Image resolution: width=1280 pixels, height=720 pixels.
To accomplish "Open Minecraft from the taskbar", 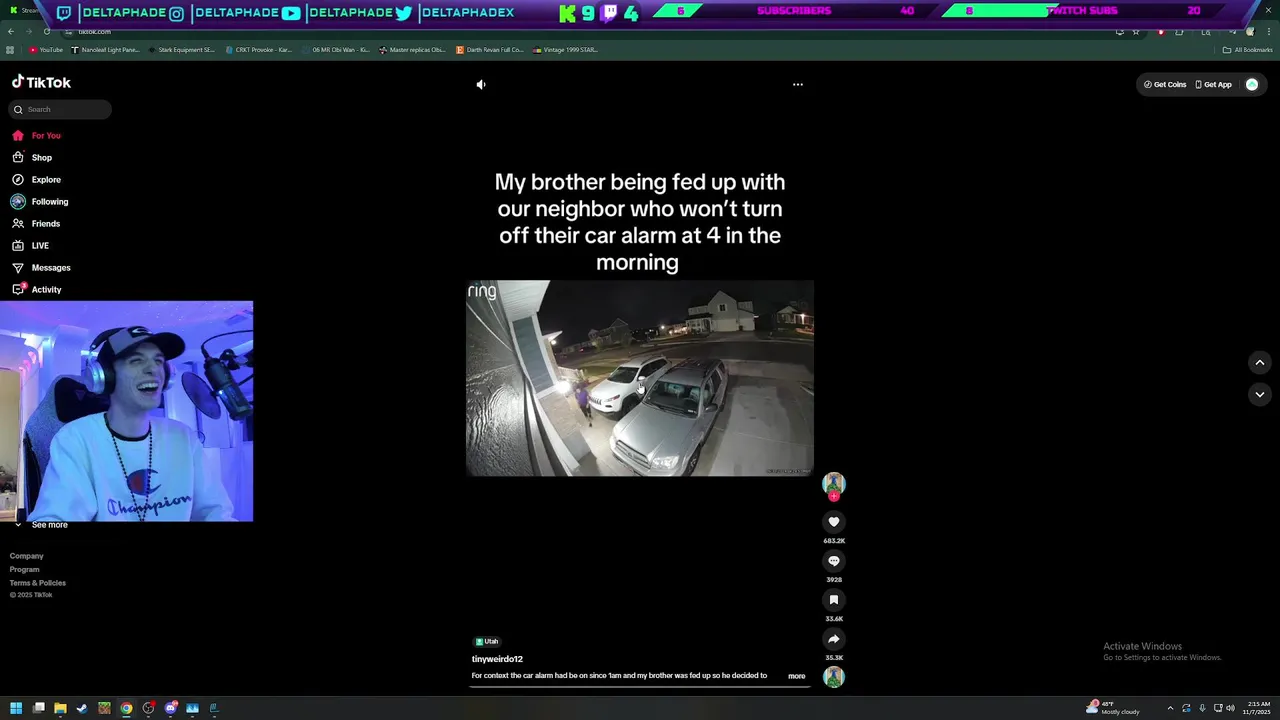I will (104, 708).
